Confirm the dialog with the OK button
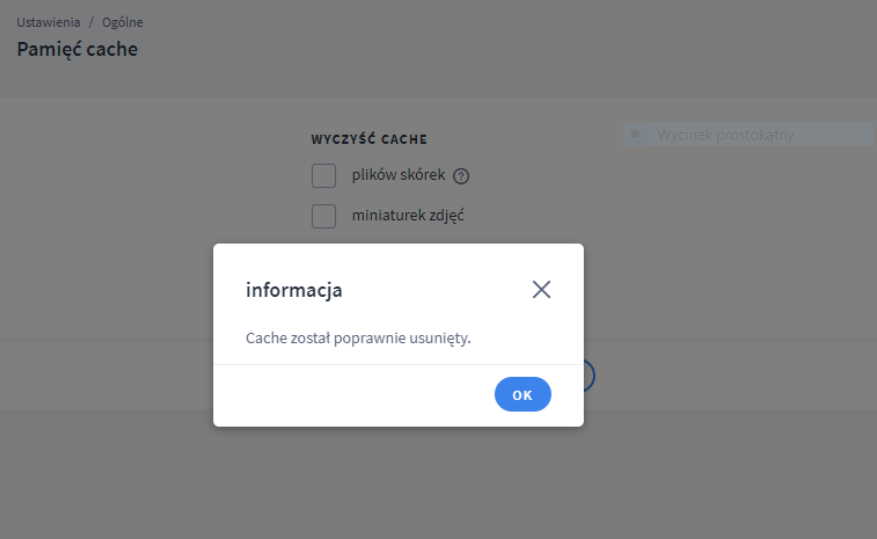This screenshot has width=877, height=539. tap(522, 395)
